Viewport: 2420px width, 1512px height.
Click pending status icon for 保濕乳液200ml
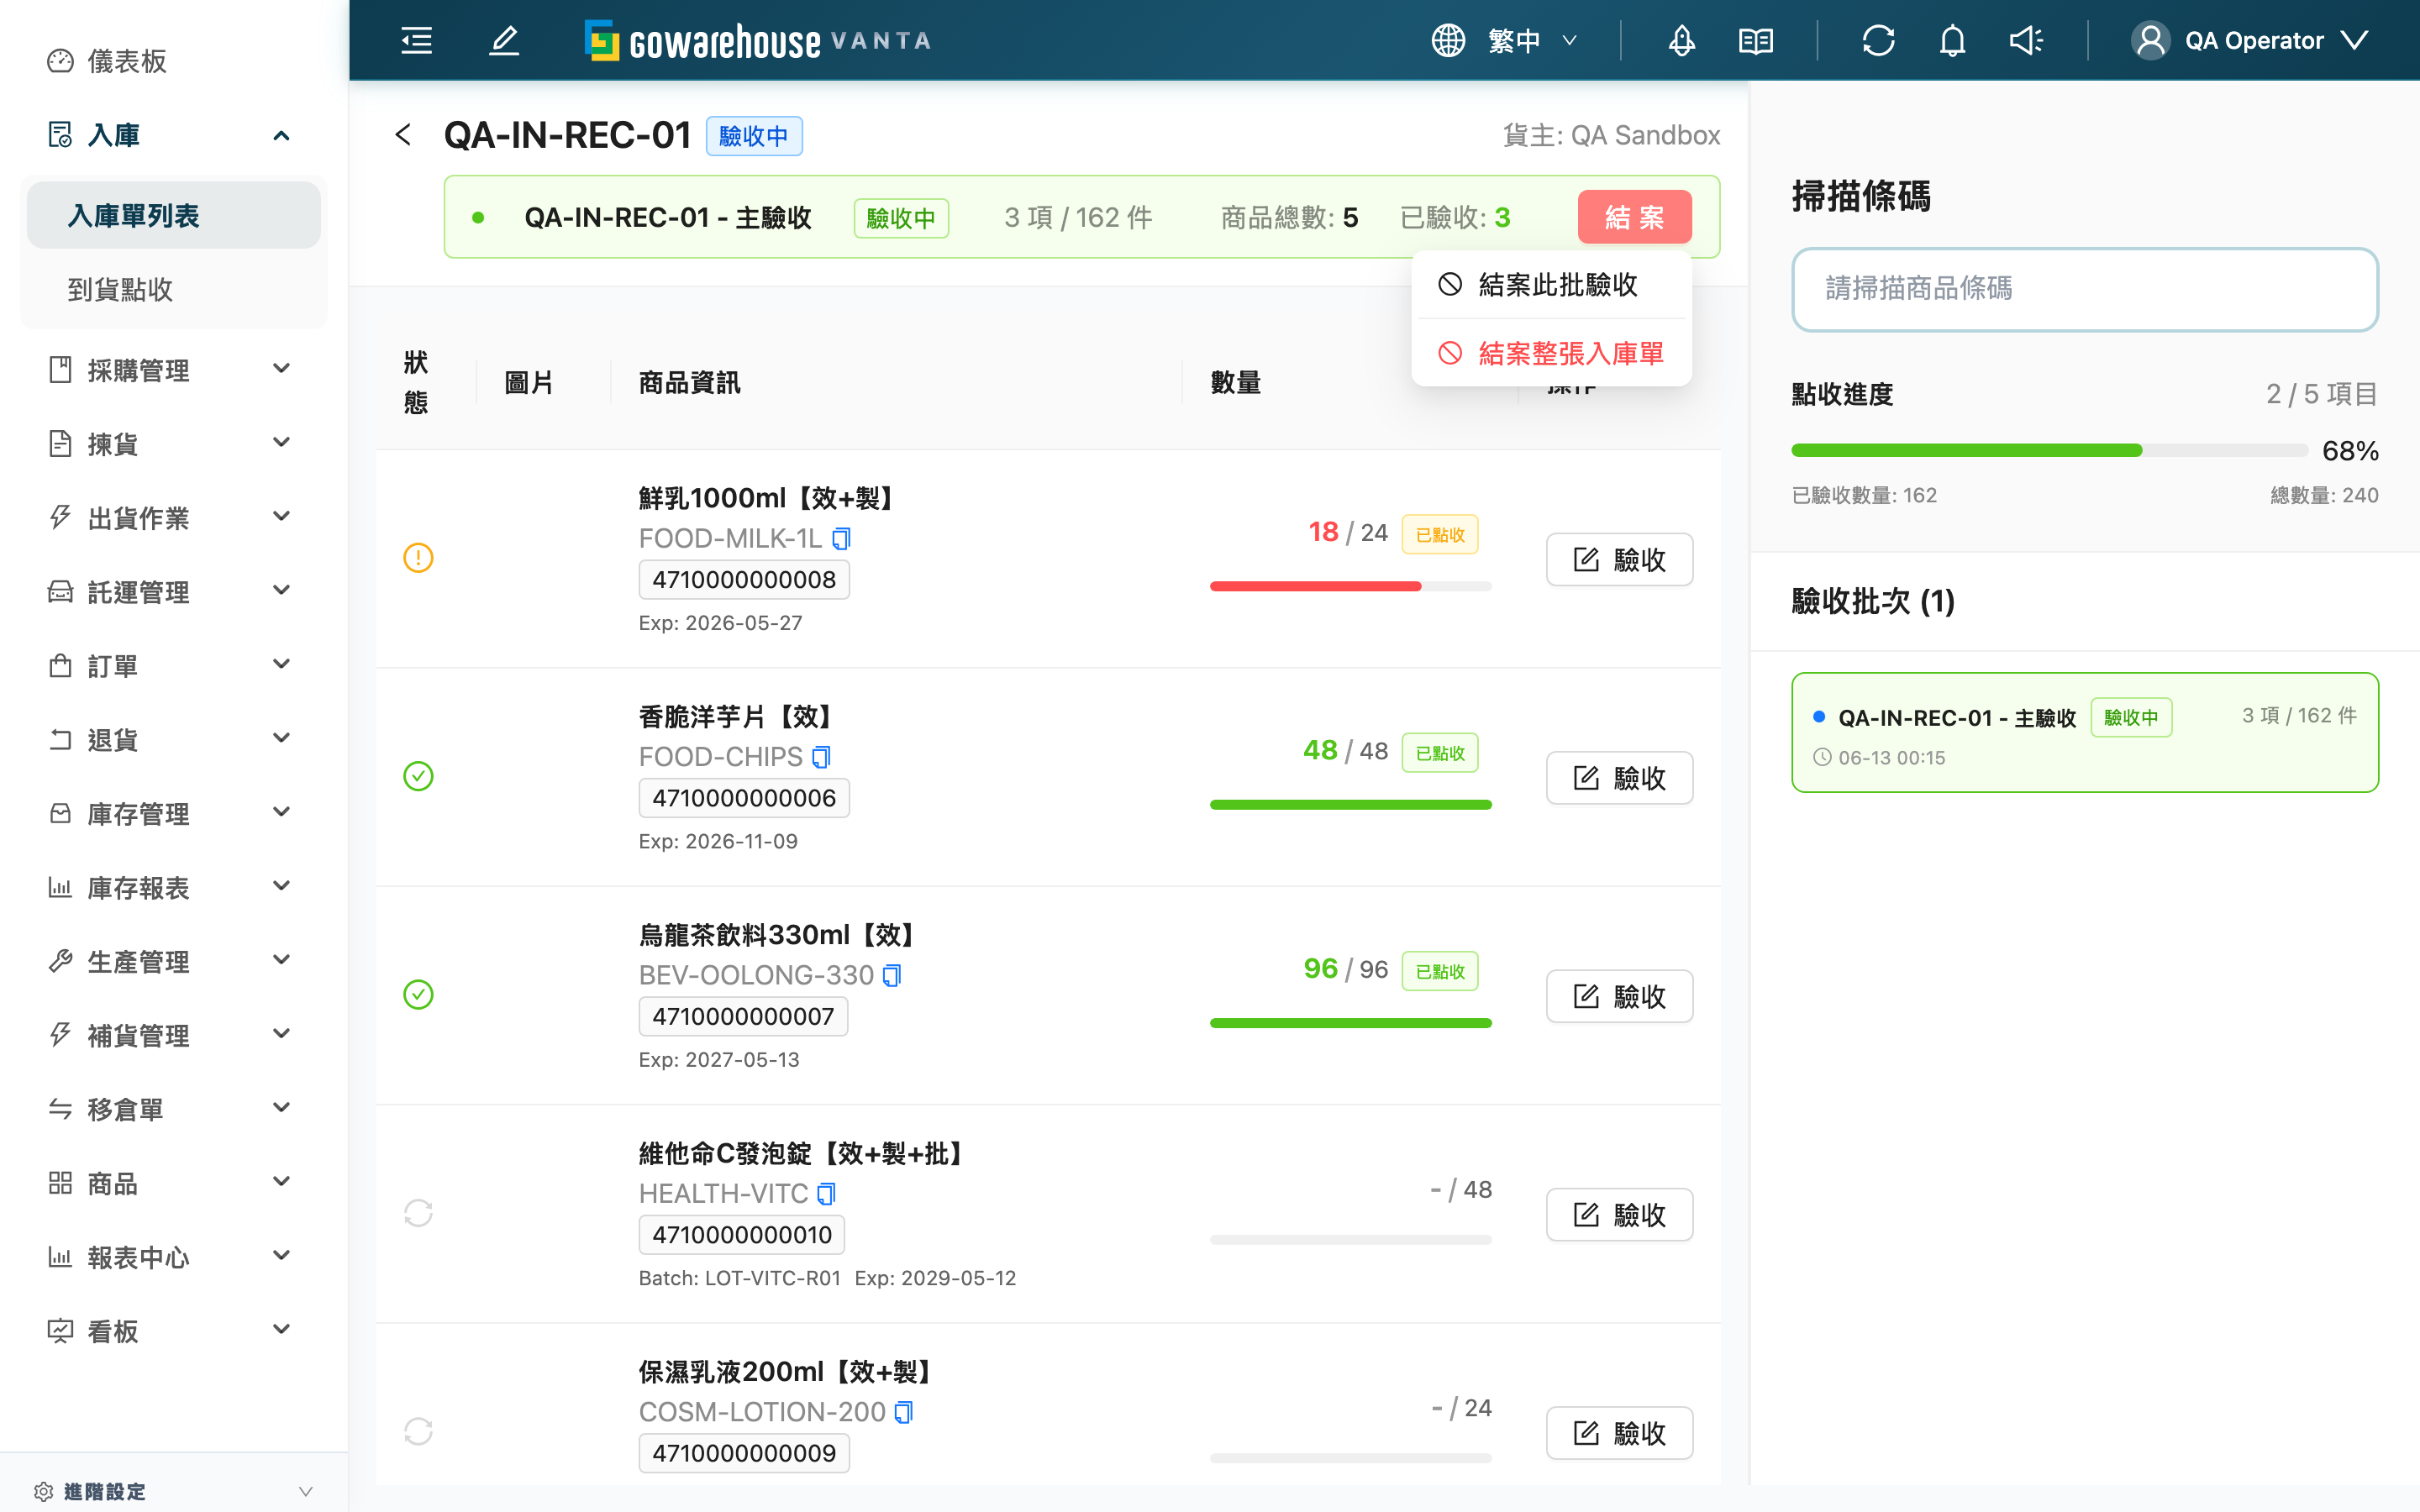tap(418, 1431)
